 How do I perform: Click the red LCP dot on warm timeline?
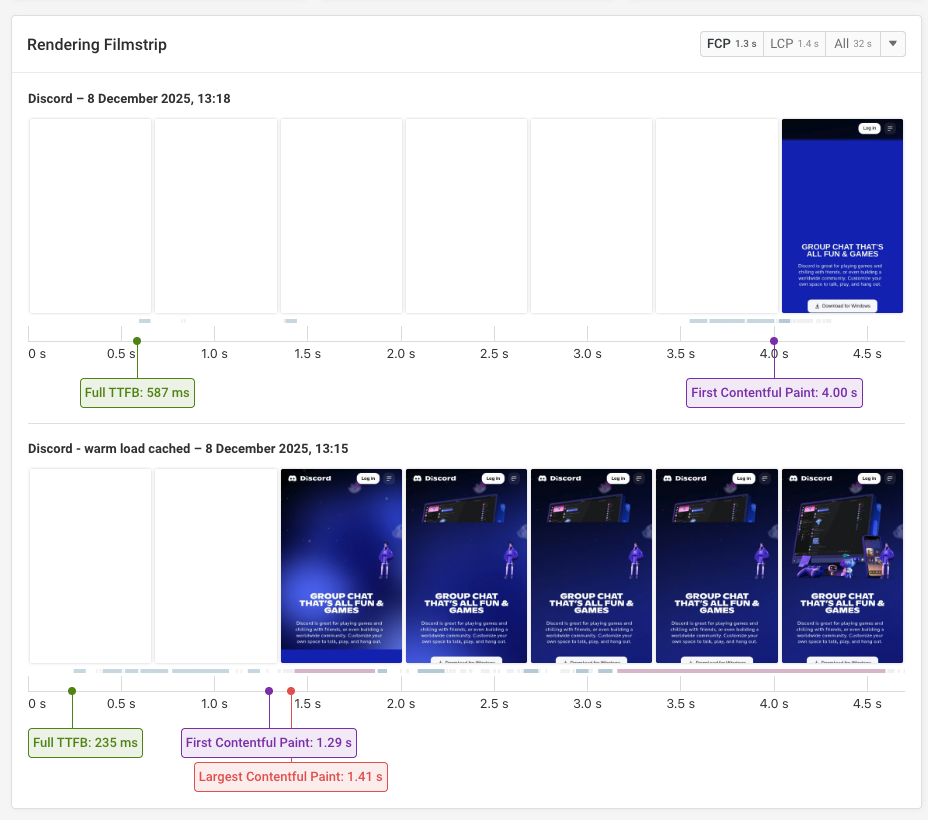(x=290, y=691)
